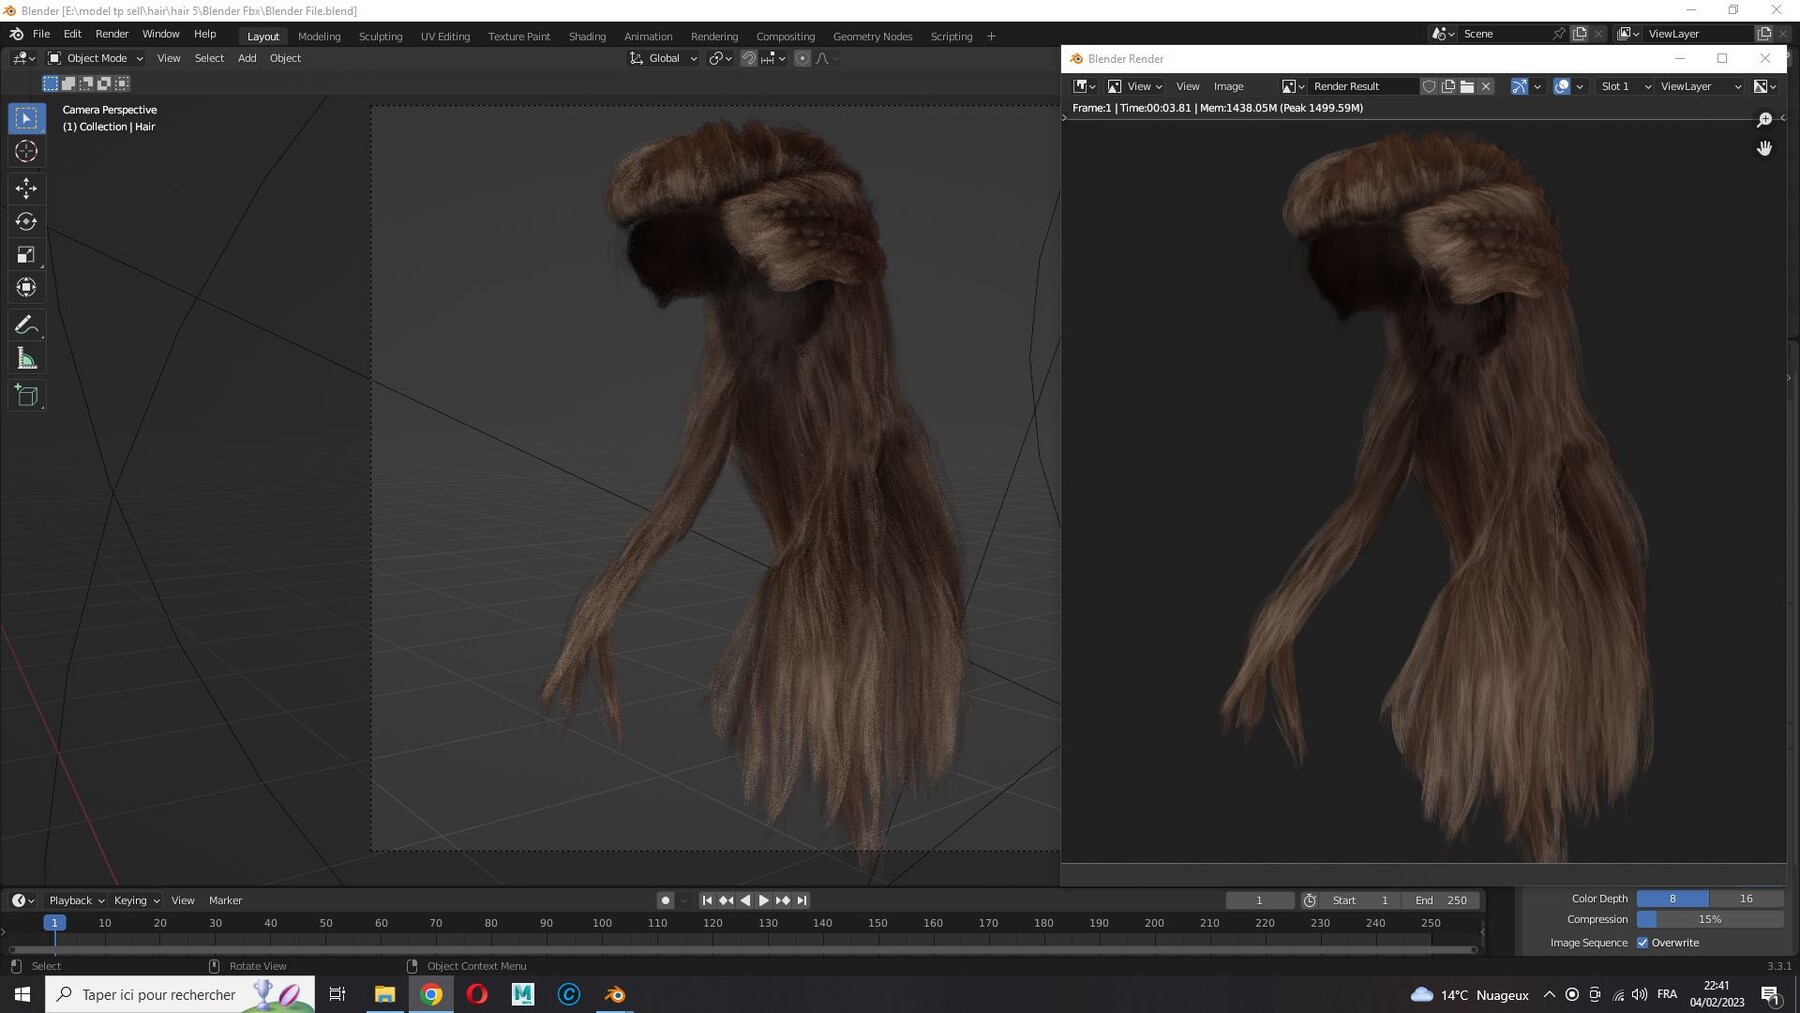Image resolution: width=1800 pixels, height=1013 pixels.
Task: Open the Blender logo app menu
Action: 16,34
